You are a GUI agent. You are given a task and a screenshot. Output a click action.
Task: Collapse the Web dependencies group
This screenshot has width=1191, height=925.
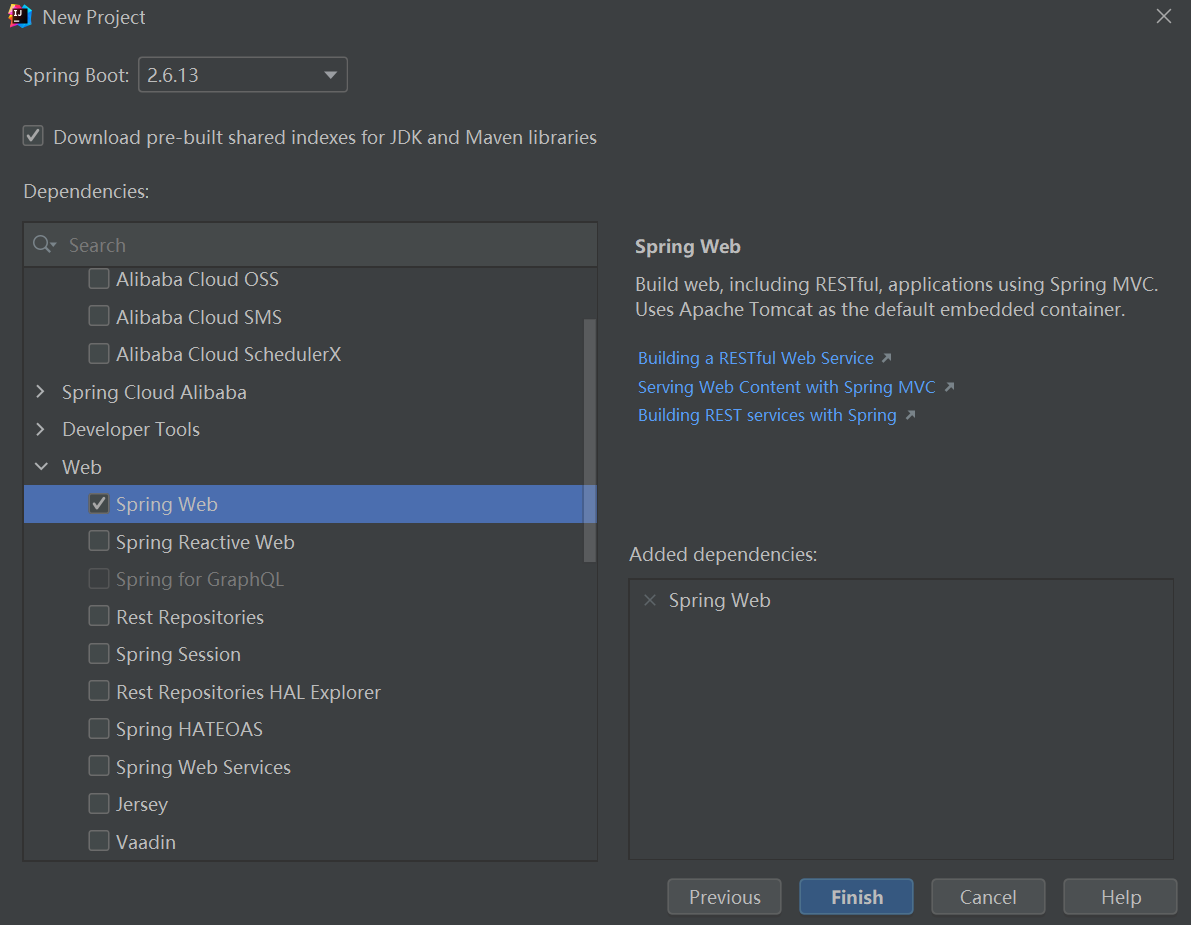(41, 466)
